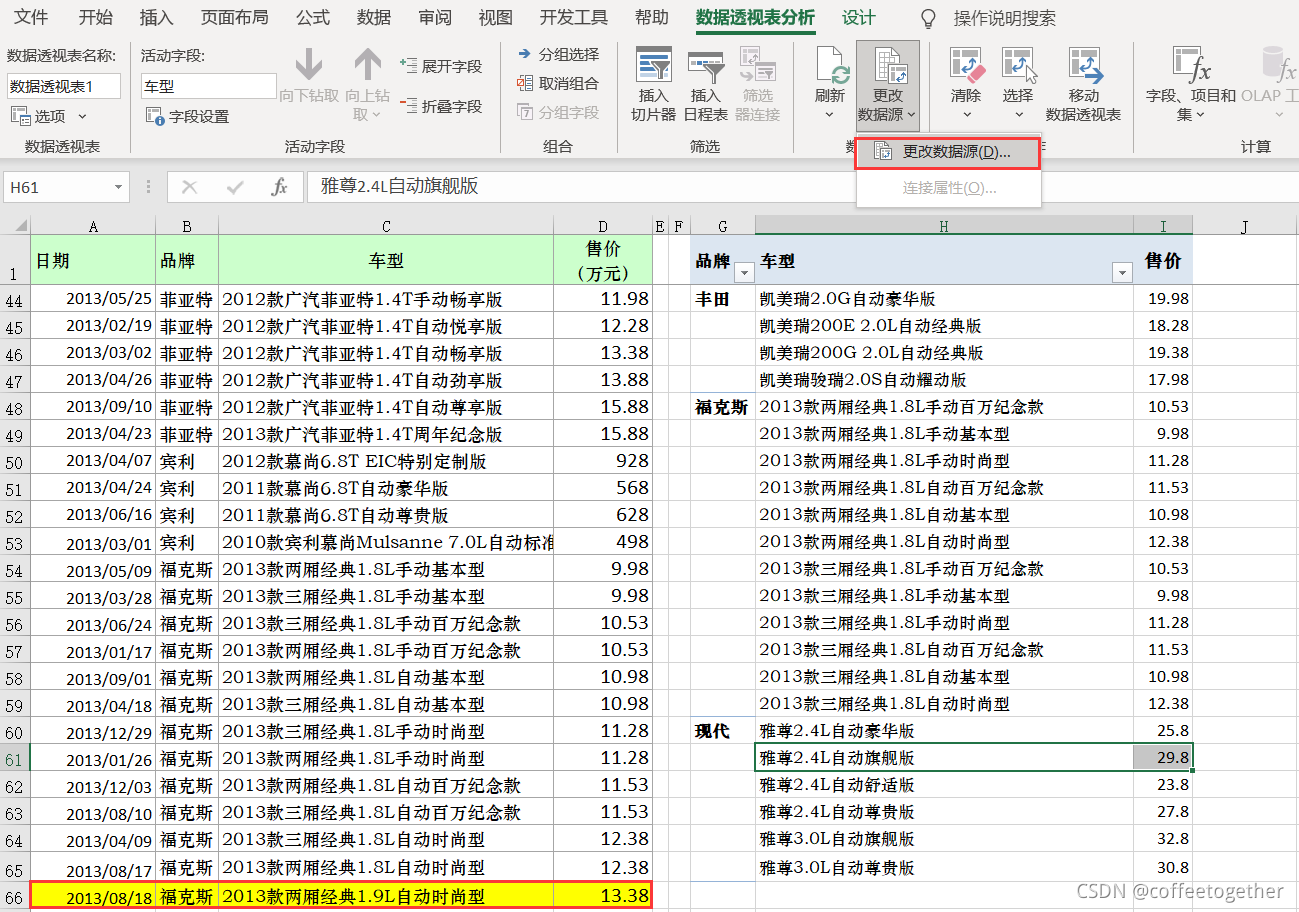Click the 折叠字段 button
Image resolution: width=1299 pixels, height=912 pixels.
[440, 105]
